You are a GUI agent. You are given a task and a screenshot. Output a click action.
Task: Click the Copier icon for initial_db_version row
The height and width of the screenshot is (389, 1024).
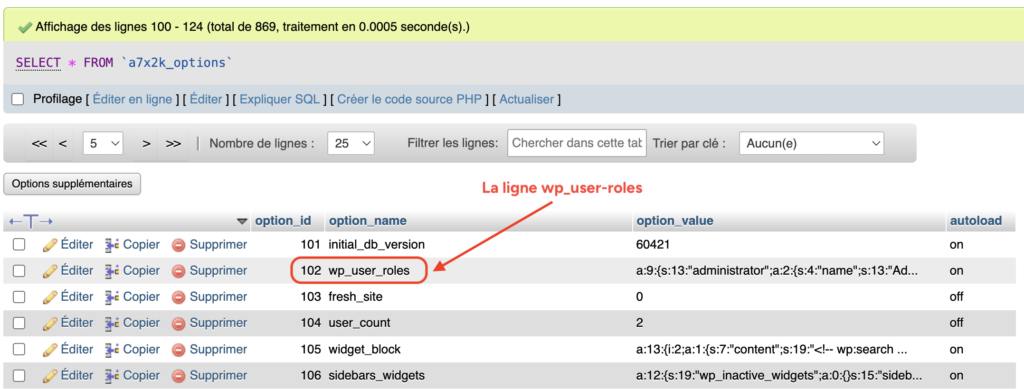coord(112,245)
